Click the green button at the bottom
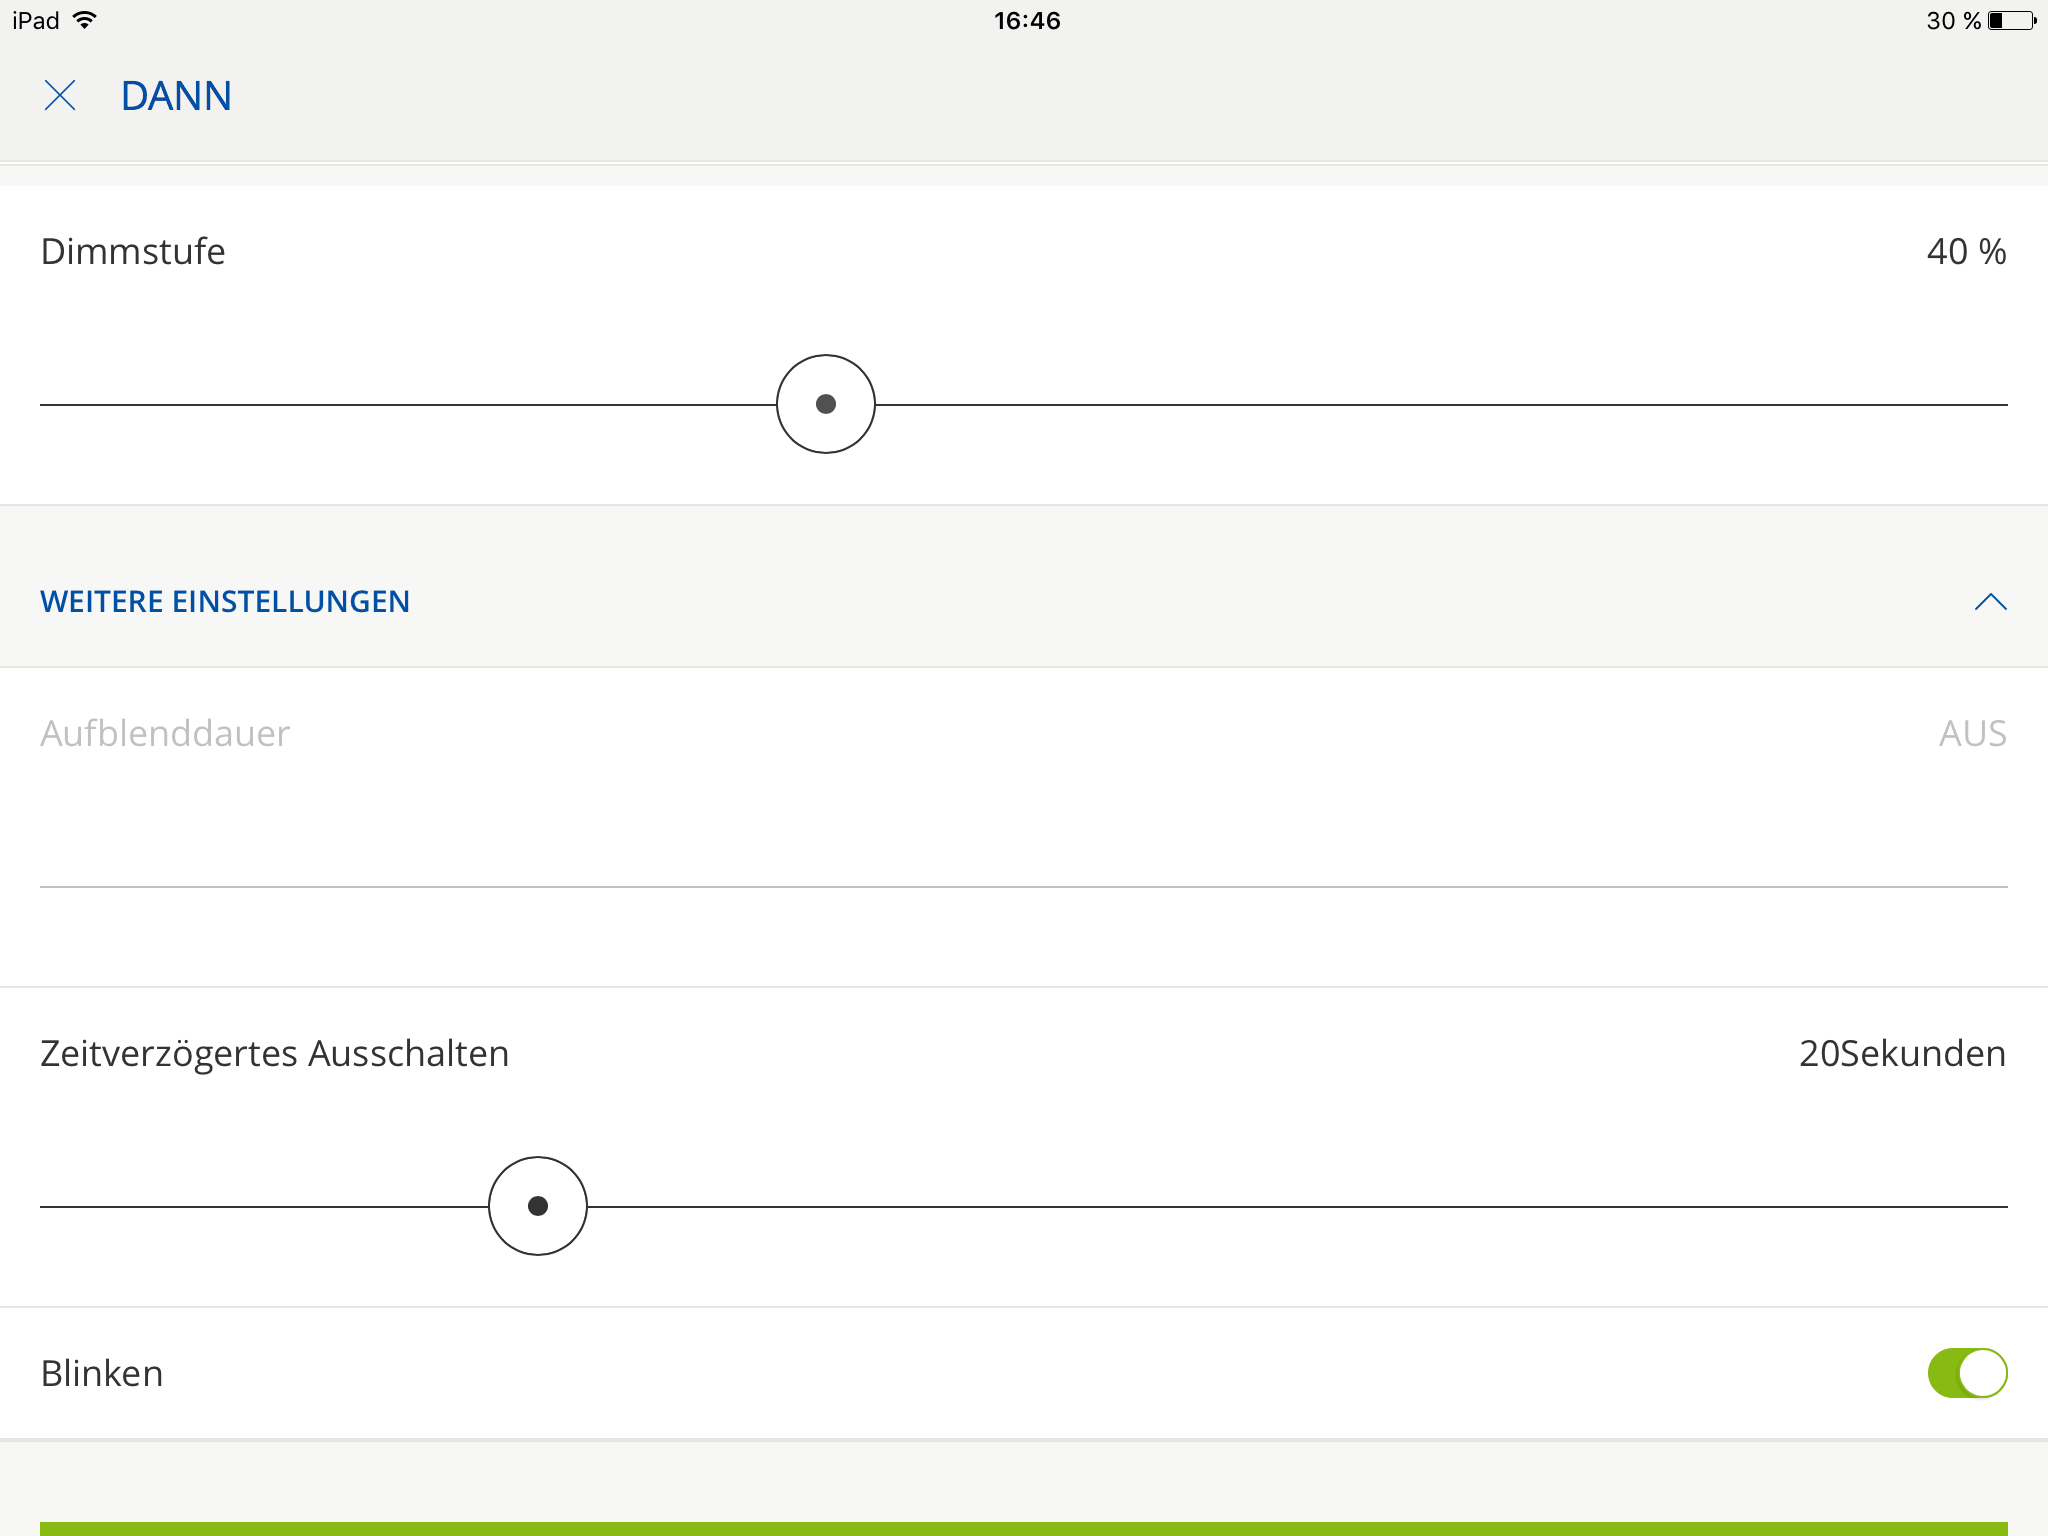 pyautogui.click(x=1024, y=1528)
